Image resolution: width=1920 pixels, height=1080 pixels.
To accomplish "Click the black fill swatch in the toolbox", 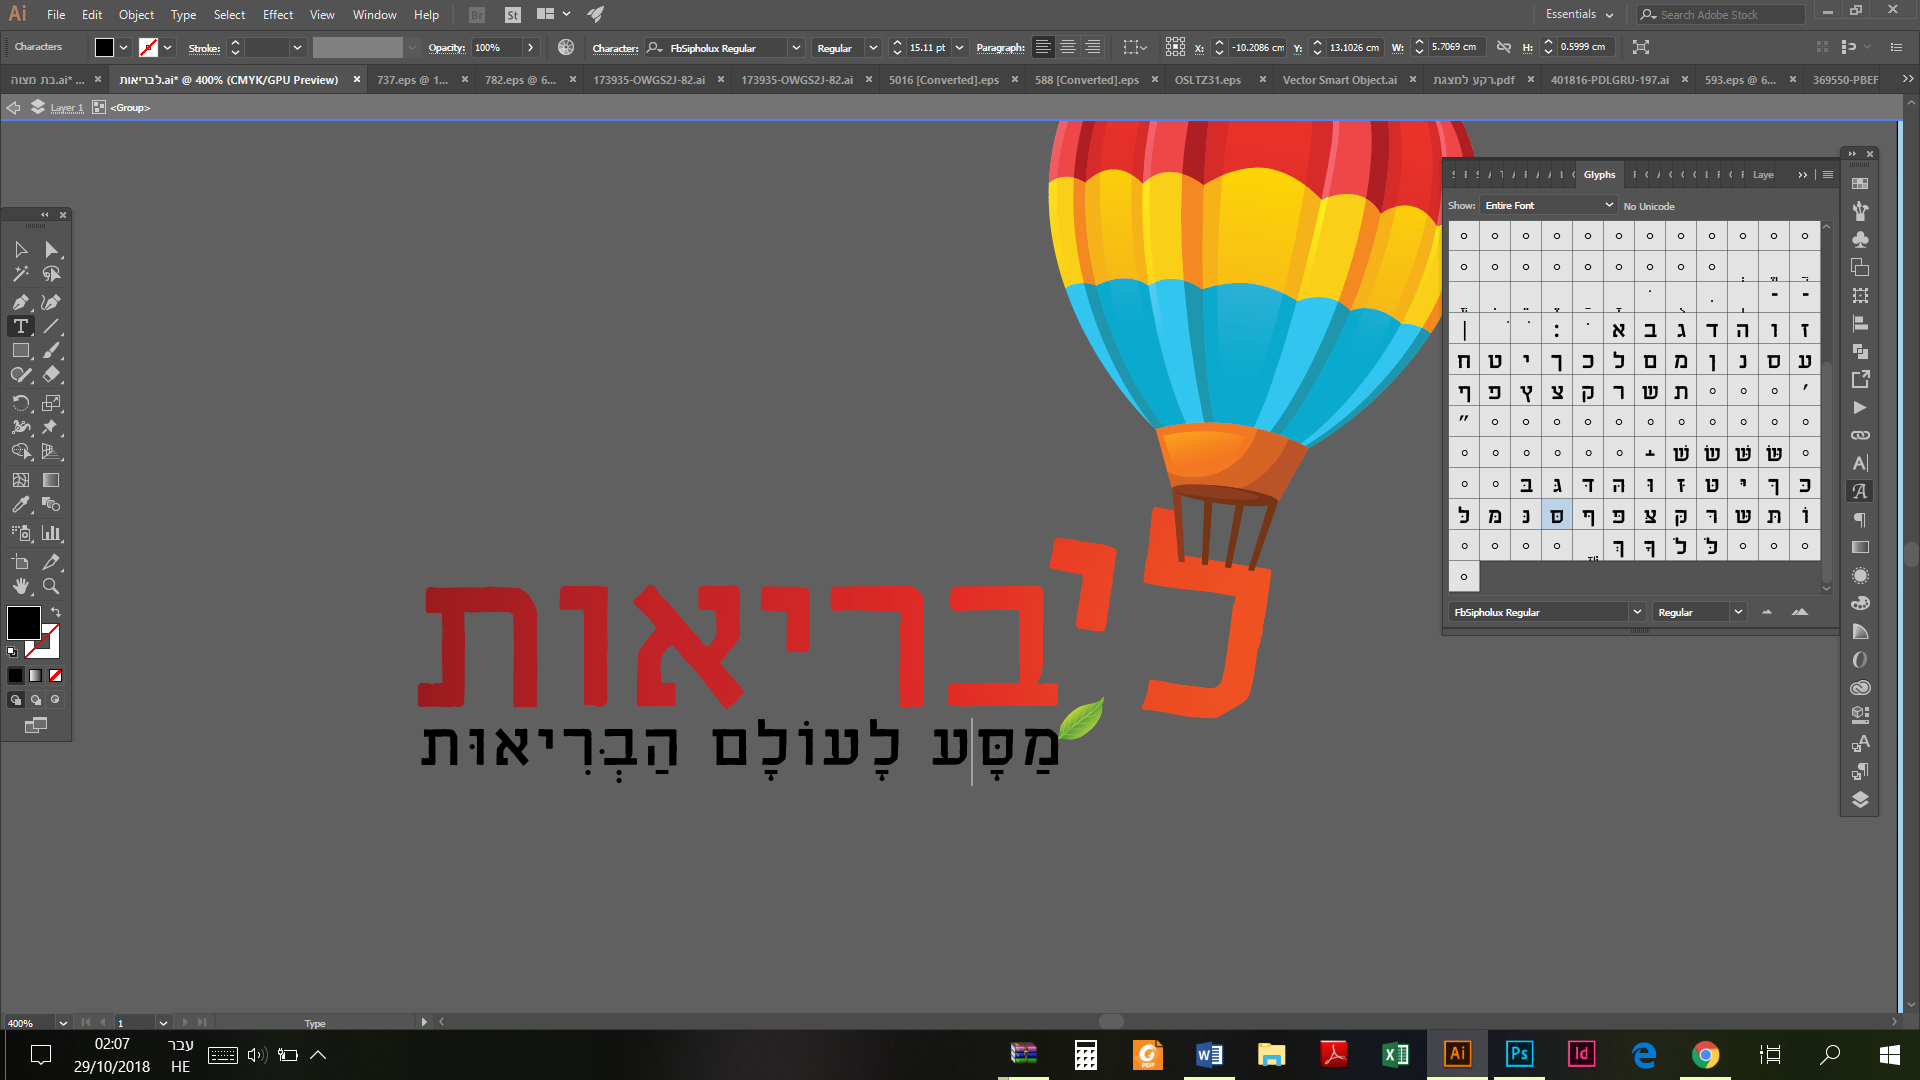I will click(x=24, y=624).
